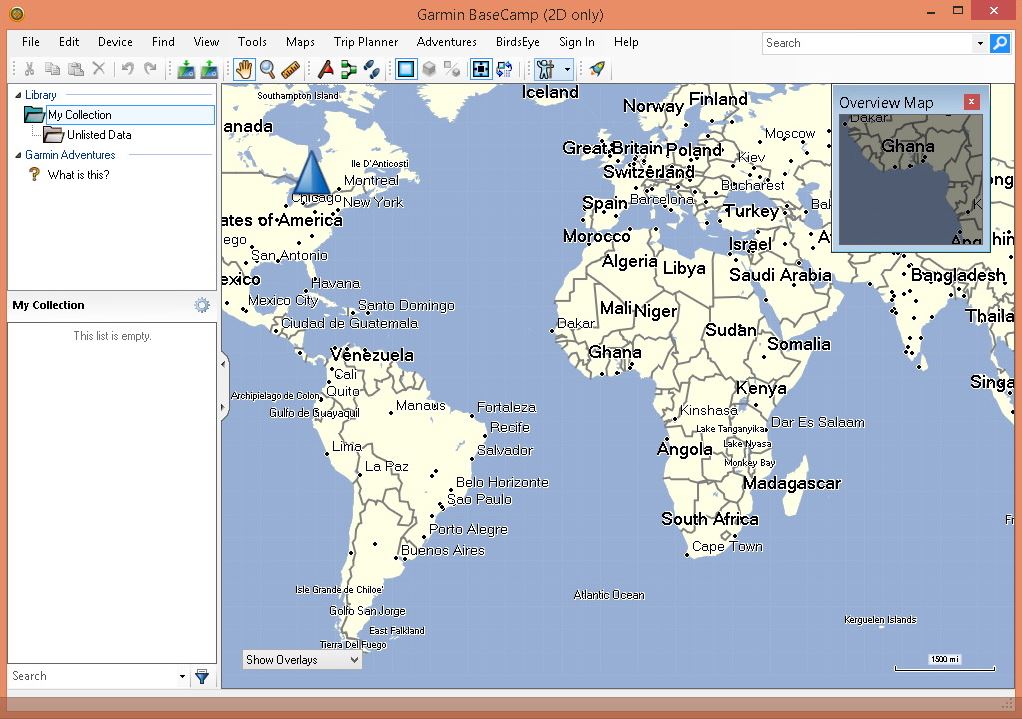Screen dimensions: 1022x719
Task: Click the Iceland map label
Action: coord(550,92)
